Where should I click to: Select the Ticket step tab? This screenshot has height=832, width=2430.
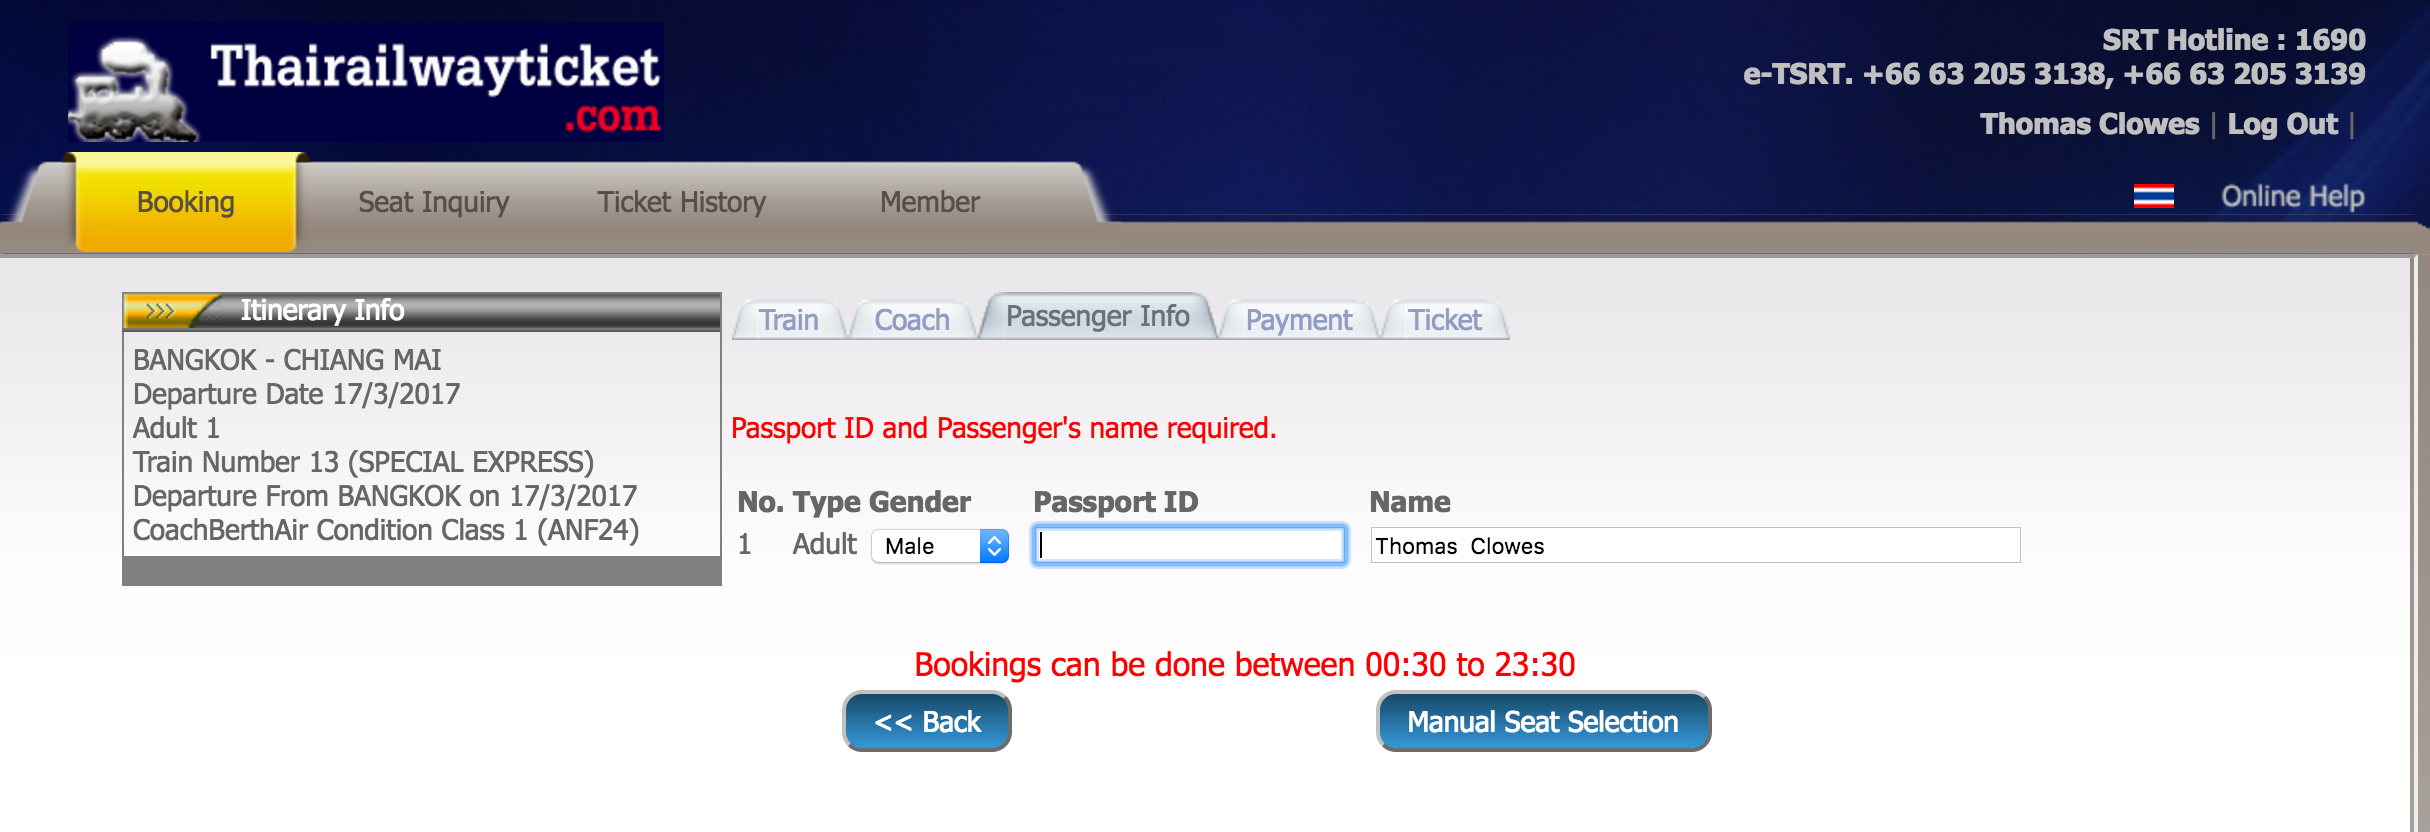[x=1445, y=320]
